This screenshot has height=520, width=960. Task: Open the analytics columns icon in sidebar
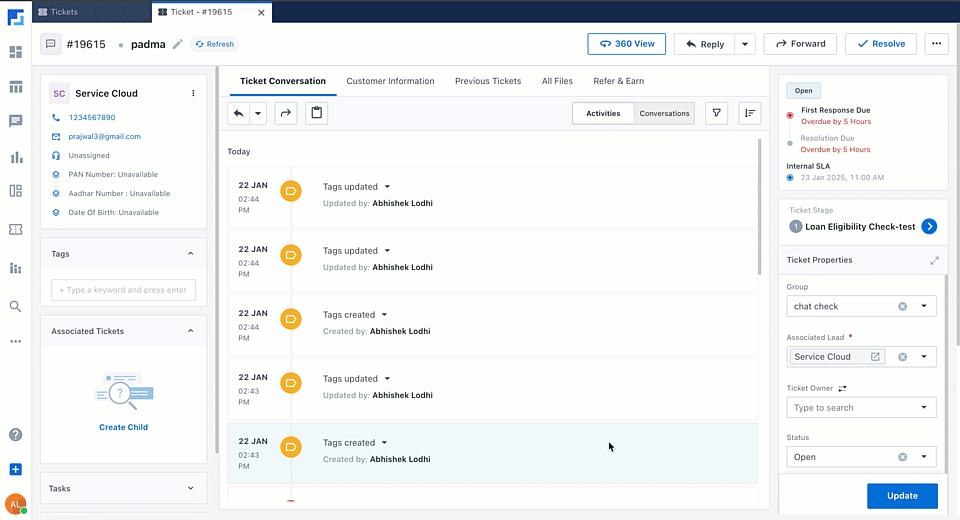click(16, 268)
